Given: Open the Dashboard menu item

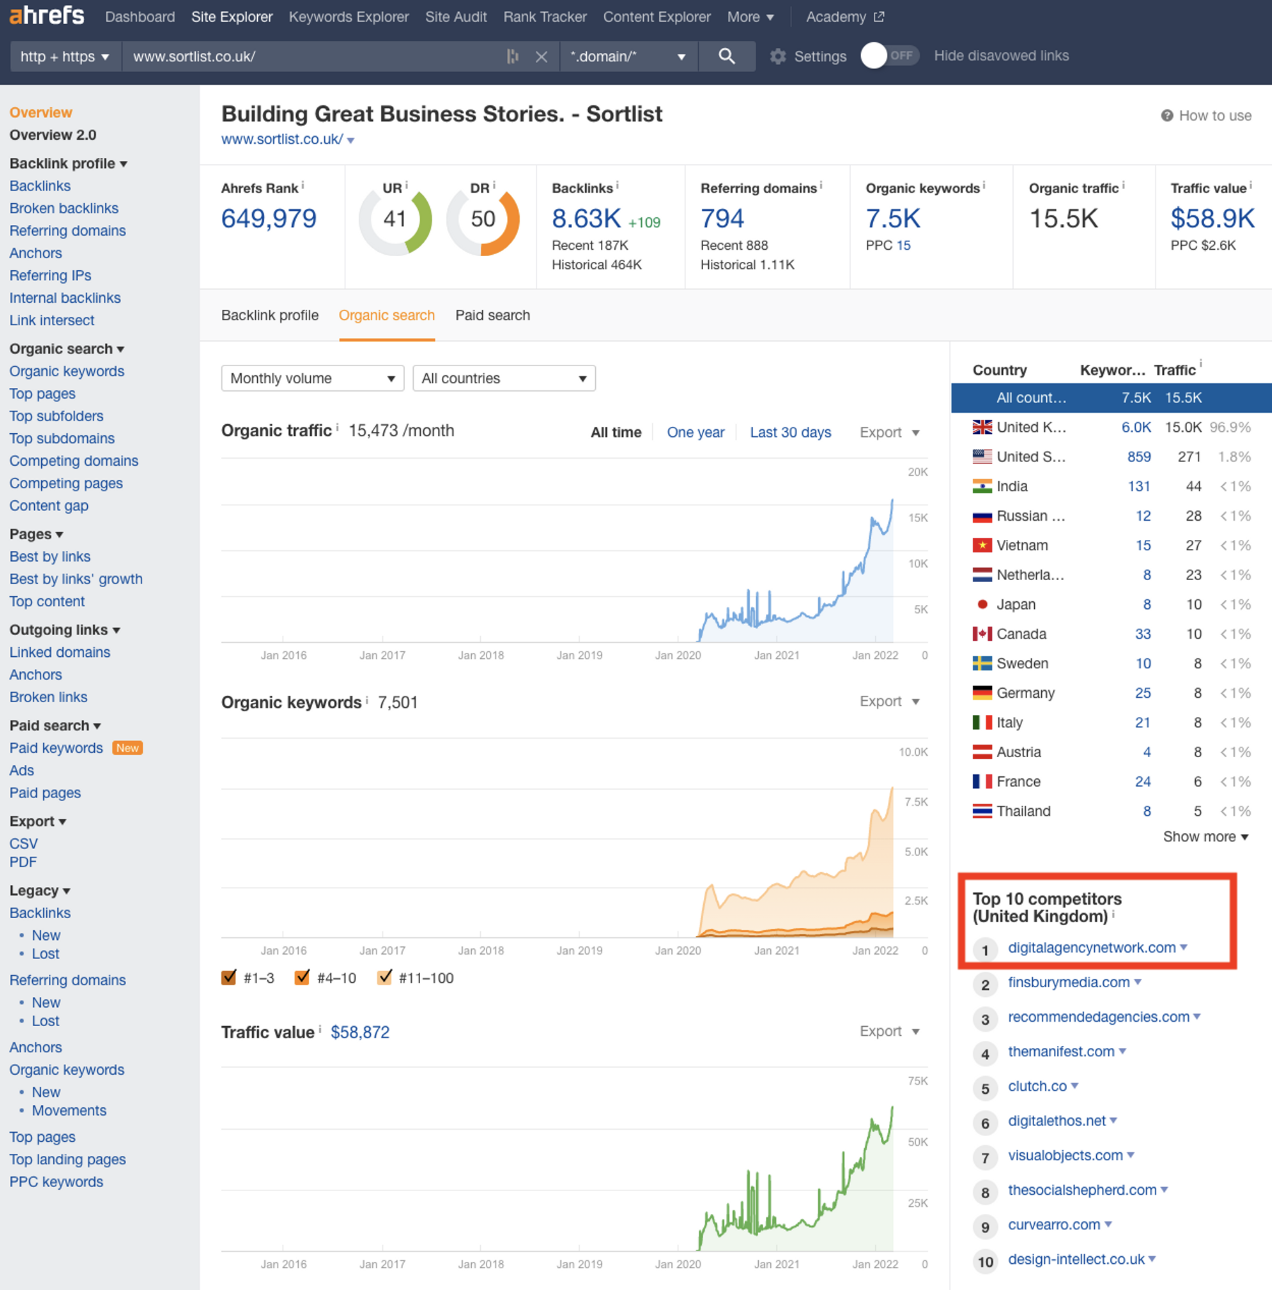Looking at the screenshot, I should coord(140,17).
